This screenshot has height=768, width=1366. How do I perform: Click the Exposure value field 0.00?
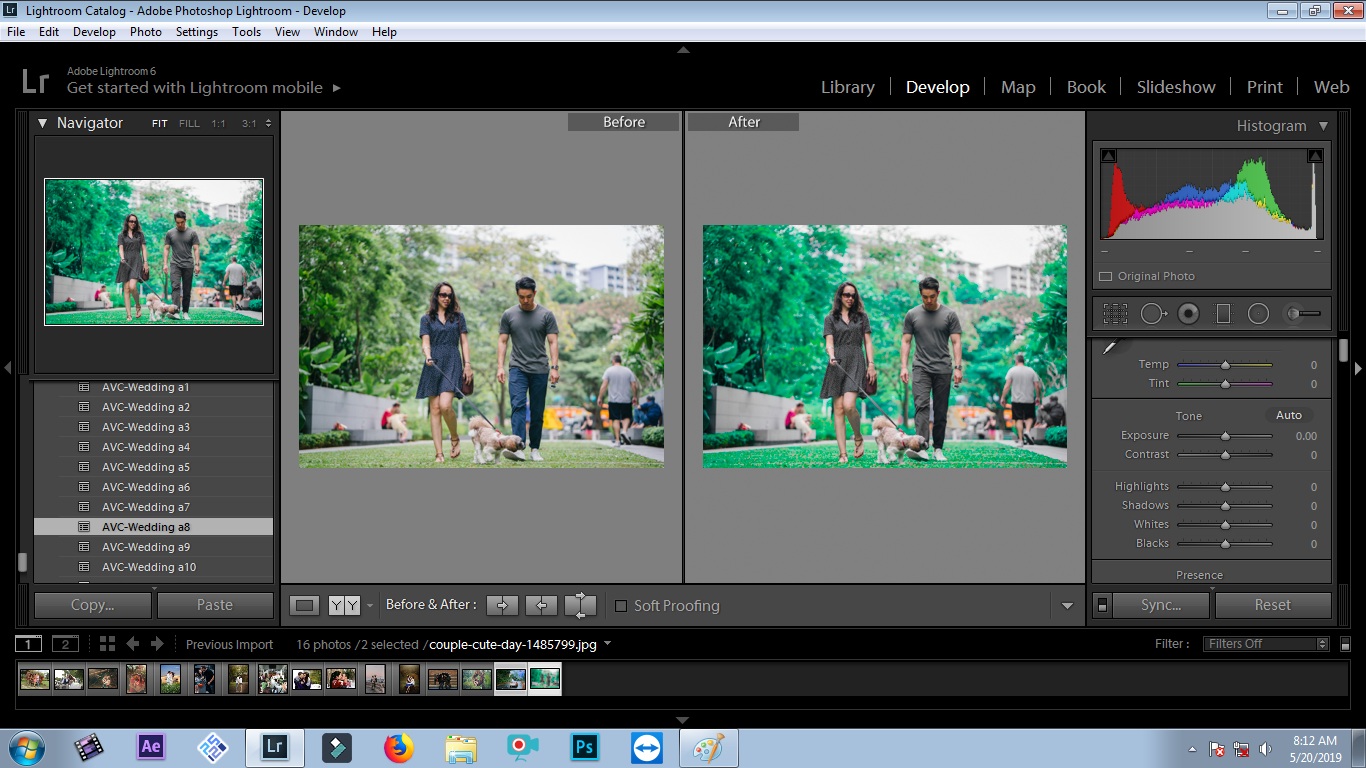[1305, 436]
